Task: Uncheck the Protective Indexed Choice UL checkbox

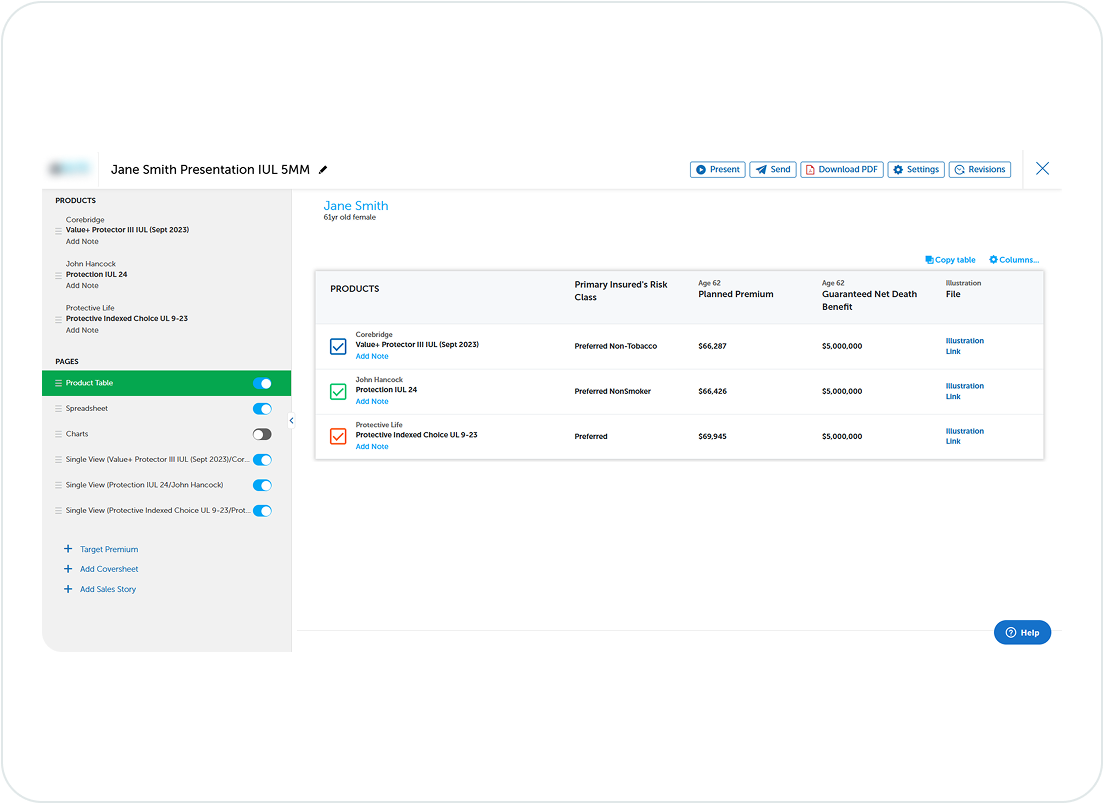Action: [338, 437]
